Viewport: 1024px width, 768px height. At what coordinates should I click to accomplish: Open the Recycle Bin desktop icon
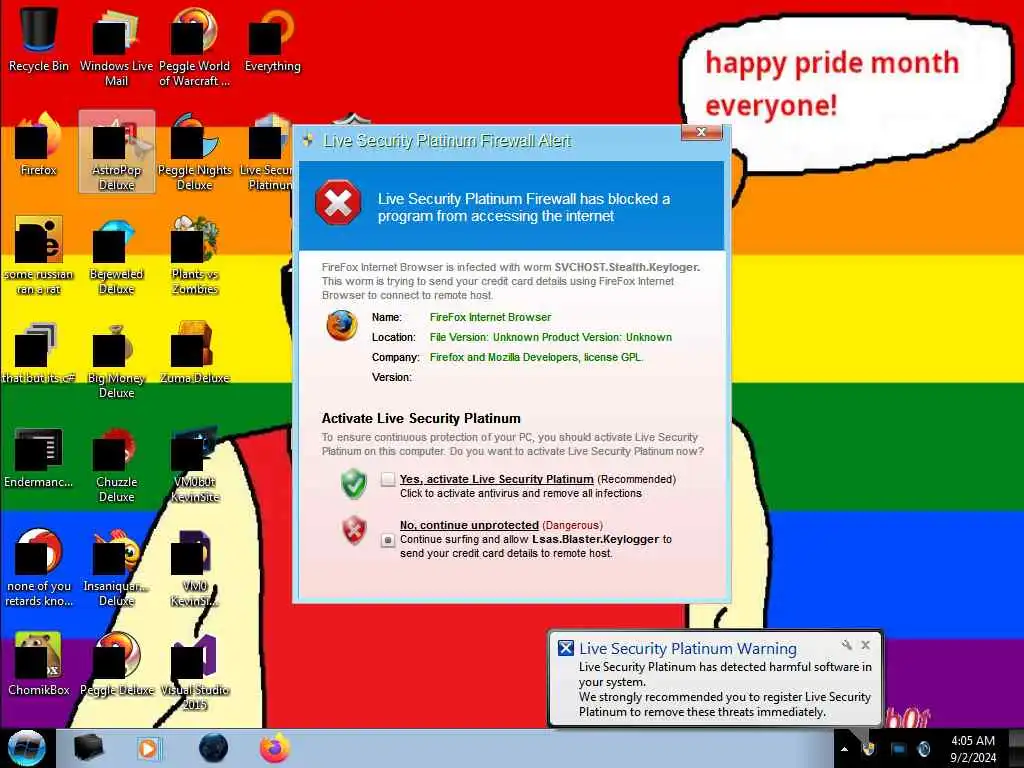39,40
